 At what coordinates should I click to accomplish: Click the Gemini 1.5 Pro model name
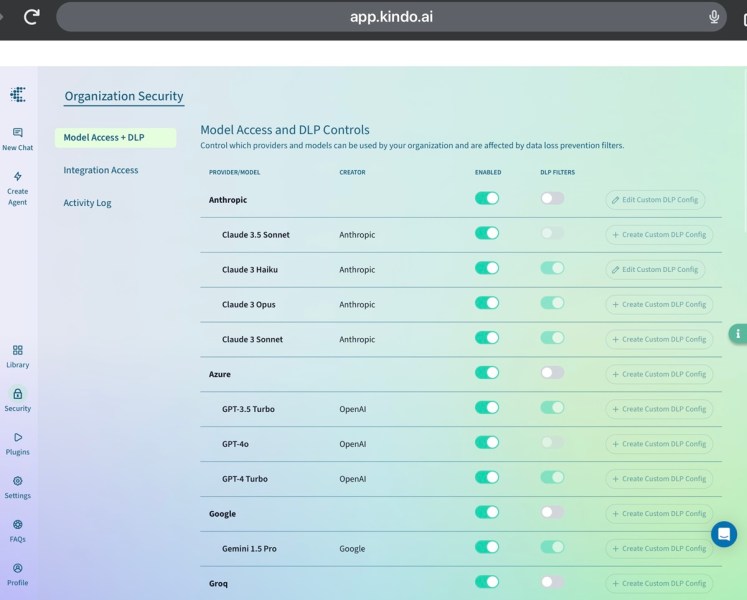click(249, 549)
